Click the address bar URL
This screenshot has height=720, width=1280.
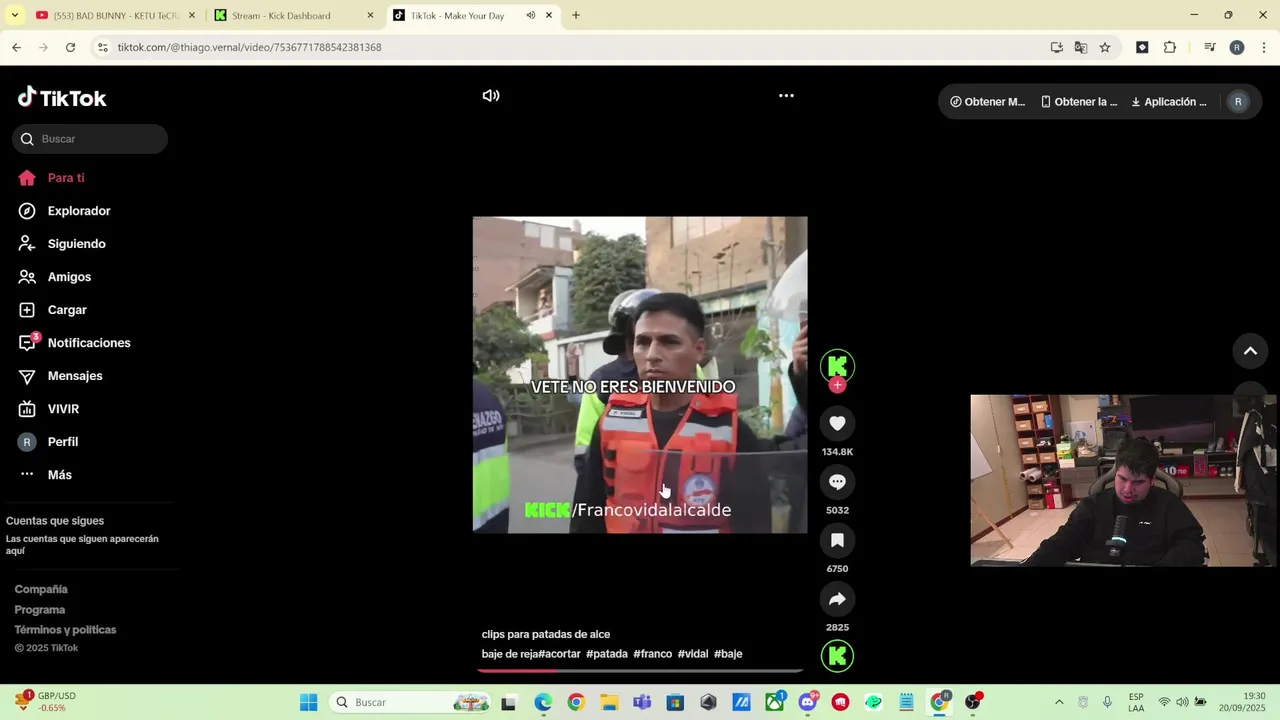click(249, 47)
